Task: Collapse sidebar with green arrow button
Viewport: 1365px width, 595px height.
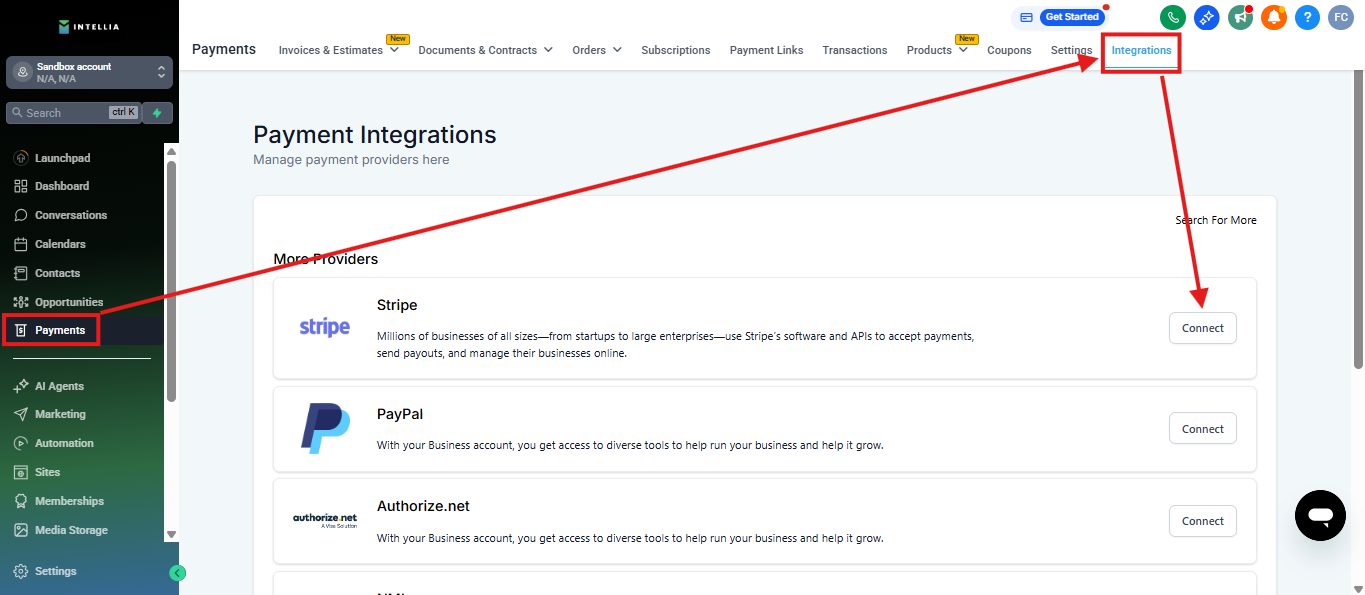Action: pos(177,573)
